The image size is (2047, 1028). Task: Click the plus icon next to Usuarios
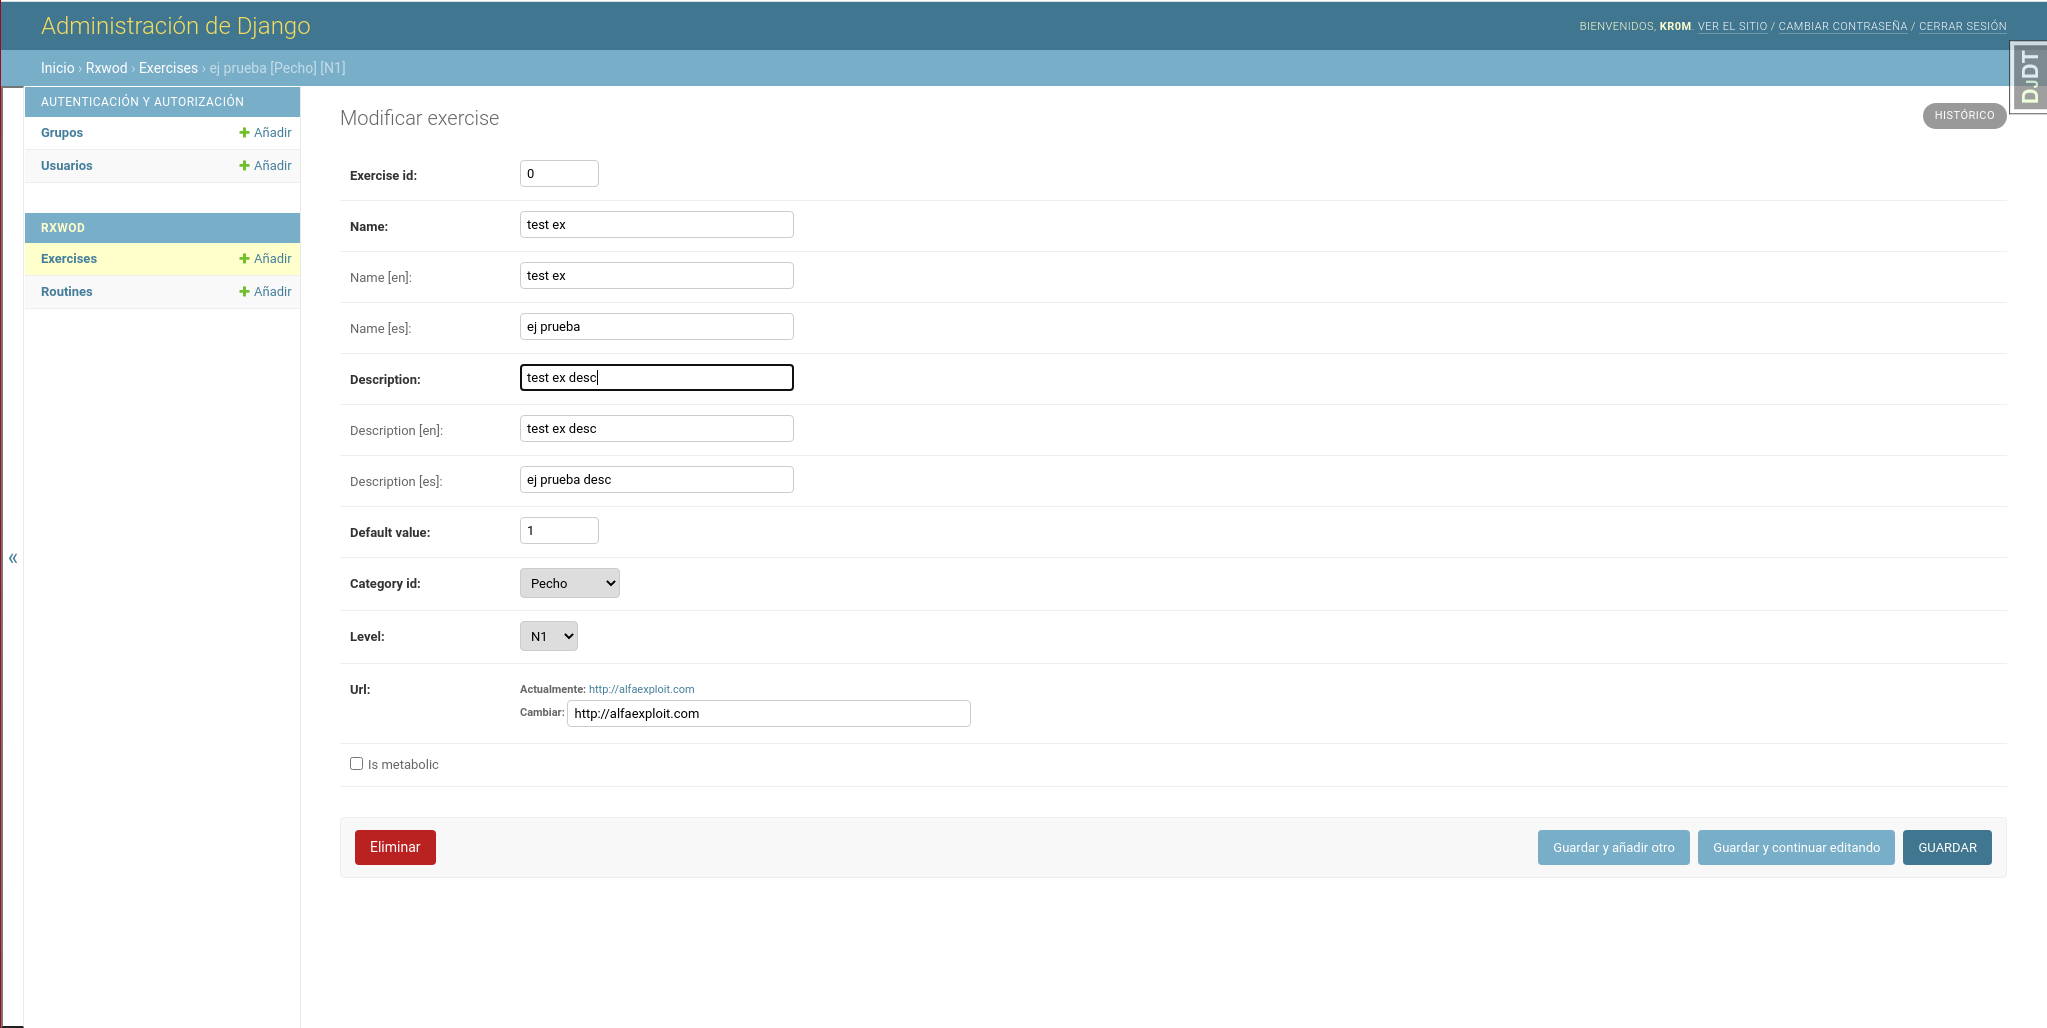[x=244, y=166]
